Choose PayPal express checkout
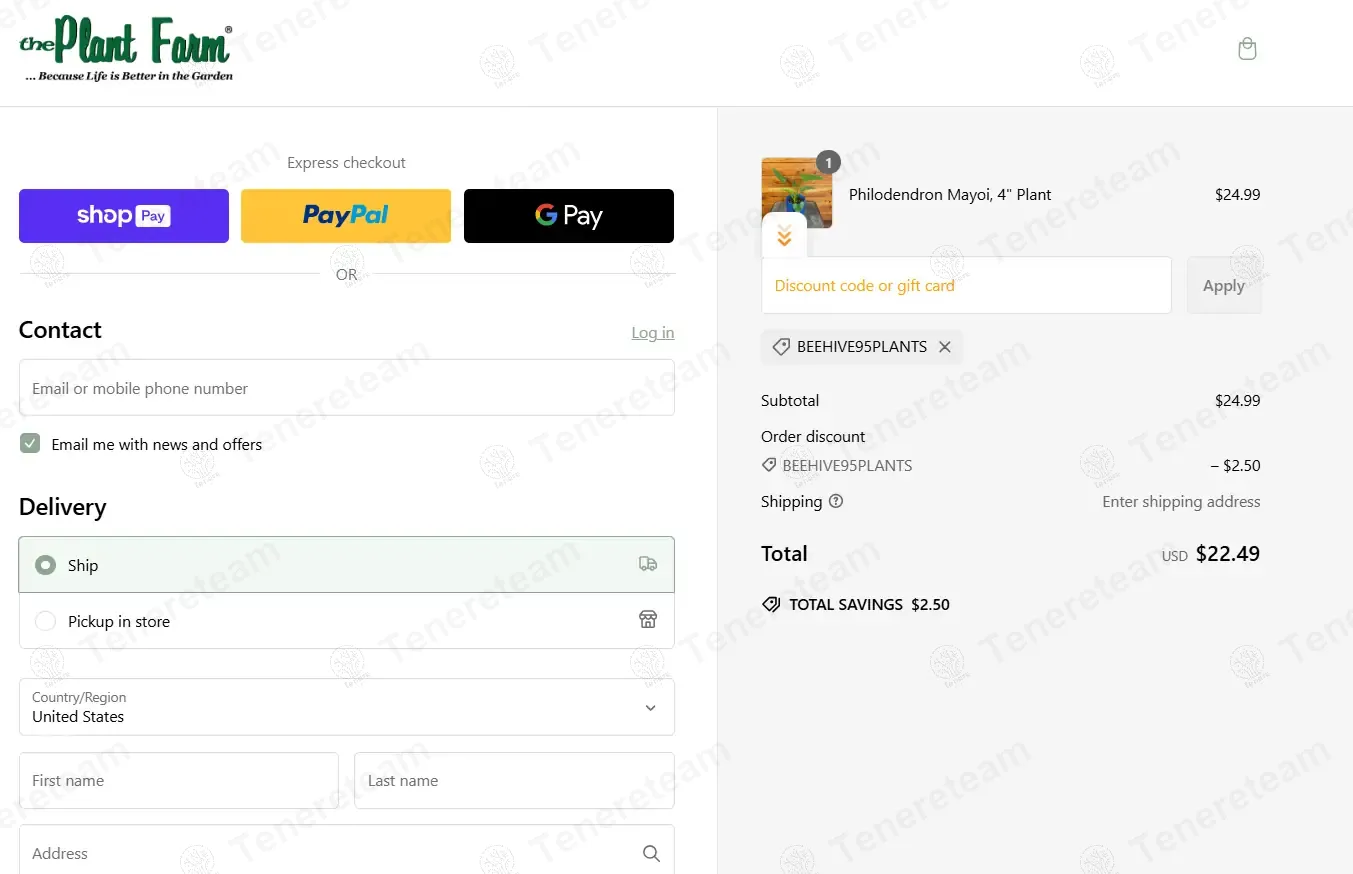The height and width of the screenshot is (874, 1353). pyautogui.click(x=346, y=216)
